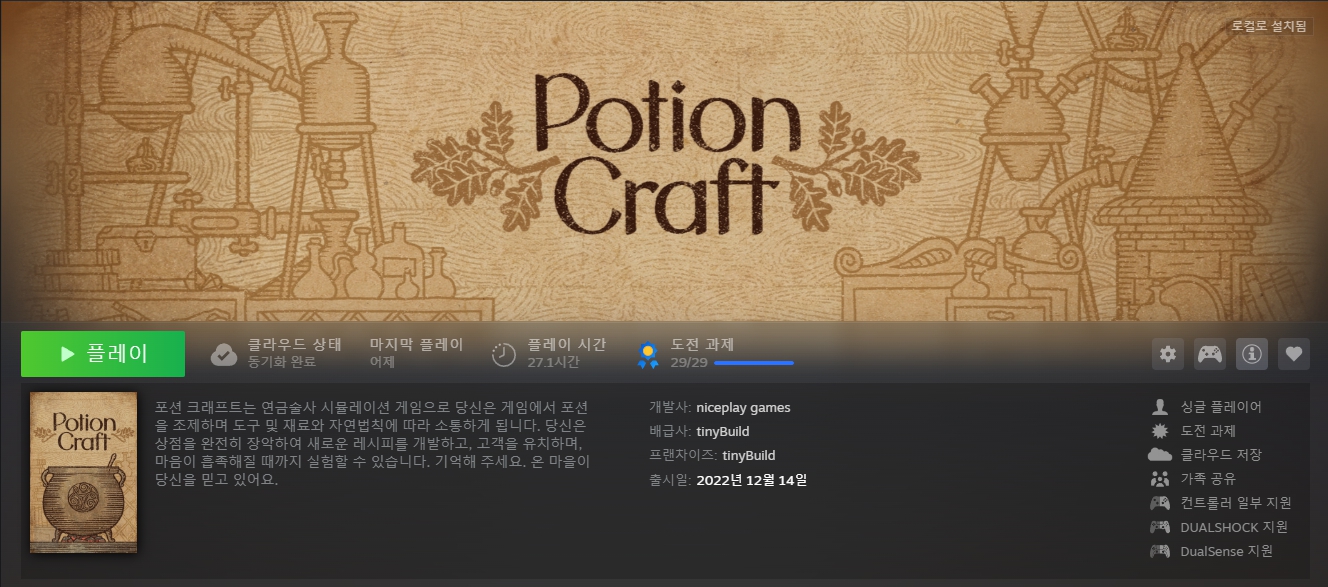The height and width of the screenshot is (587, 1328).
Task: Click the 가족 공유 family icon
Action: click(x=1160, y=479)
